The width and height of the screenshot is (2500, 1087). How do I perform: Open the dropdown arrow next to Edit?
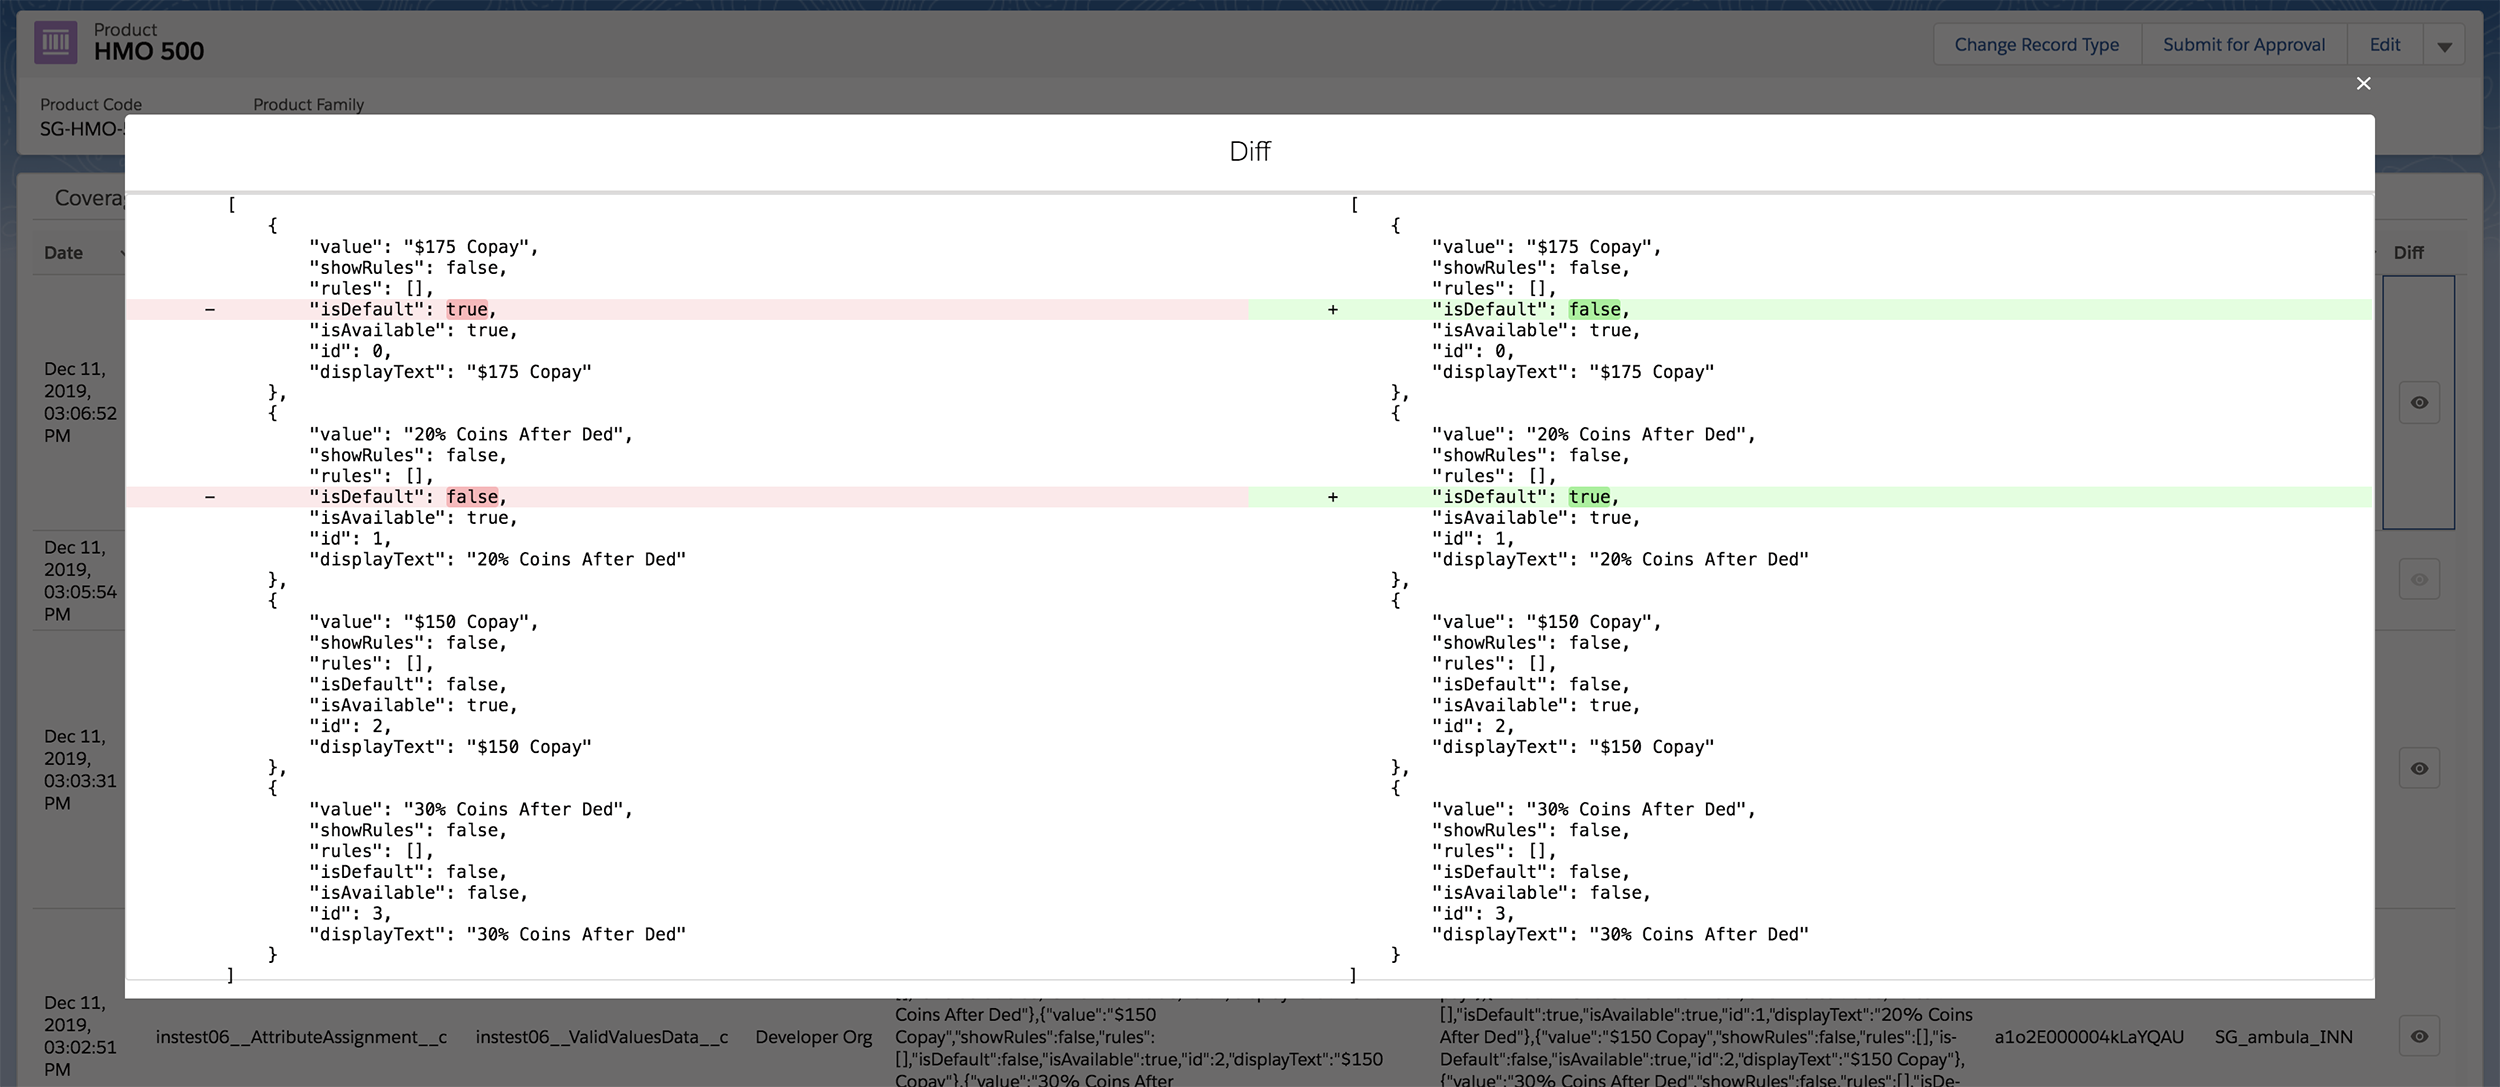2446,44
